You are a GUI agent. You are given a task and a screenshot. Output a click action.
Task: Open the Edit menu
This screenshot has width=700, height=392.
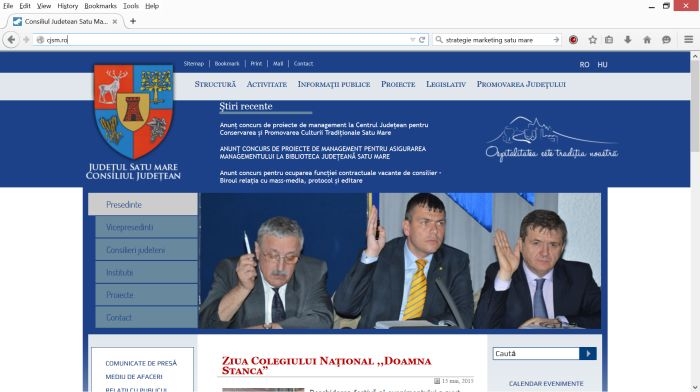pos(25,6)
